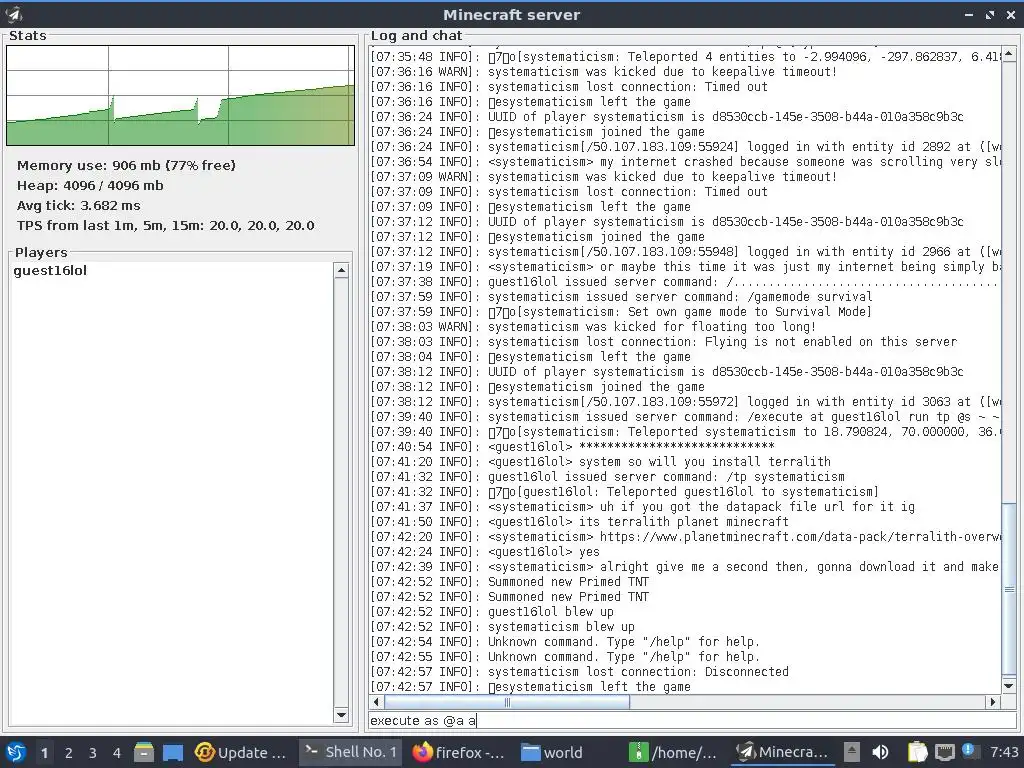
Task: Click the 'Teleported guest16lol to systematicism' line
Action: (x=624, y=492)
